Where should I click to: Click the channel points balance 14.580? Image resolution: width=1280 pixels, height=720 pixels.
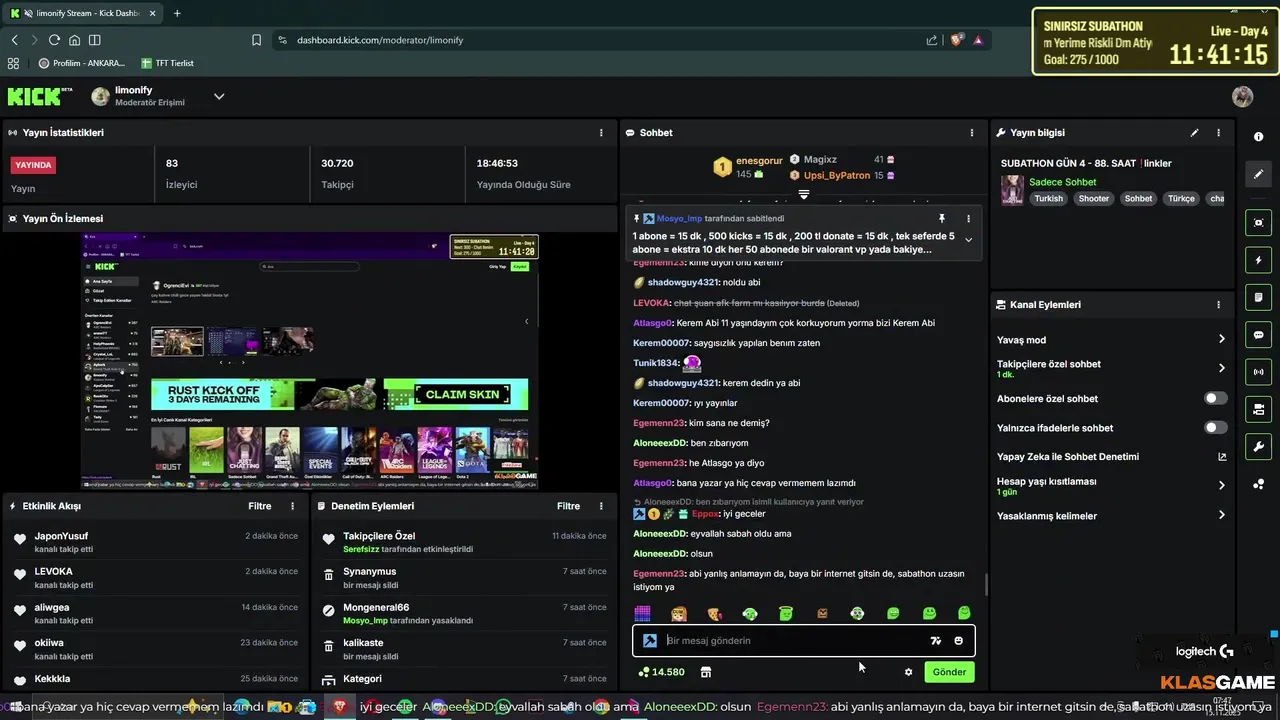[x=661, y=672]
